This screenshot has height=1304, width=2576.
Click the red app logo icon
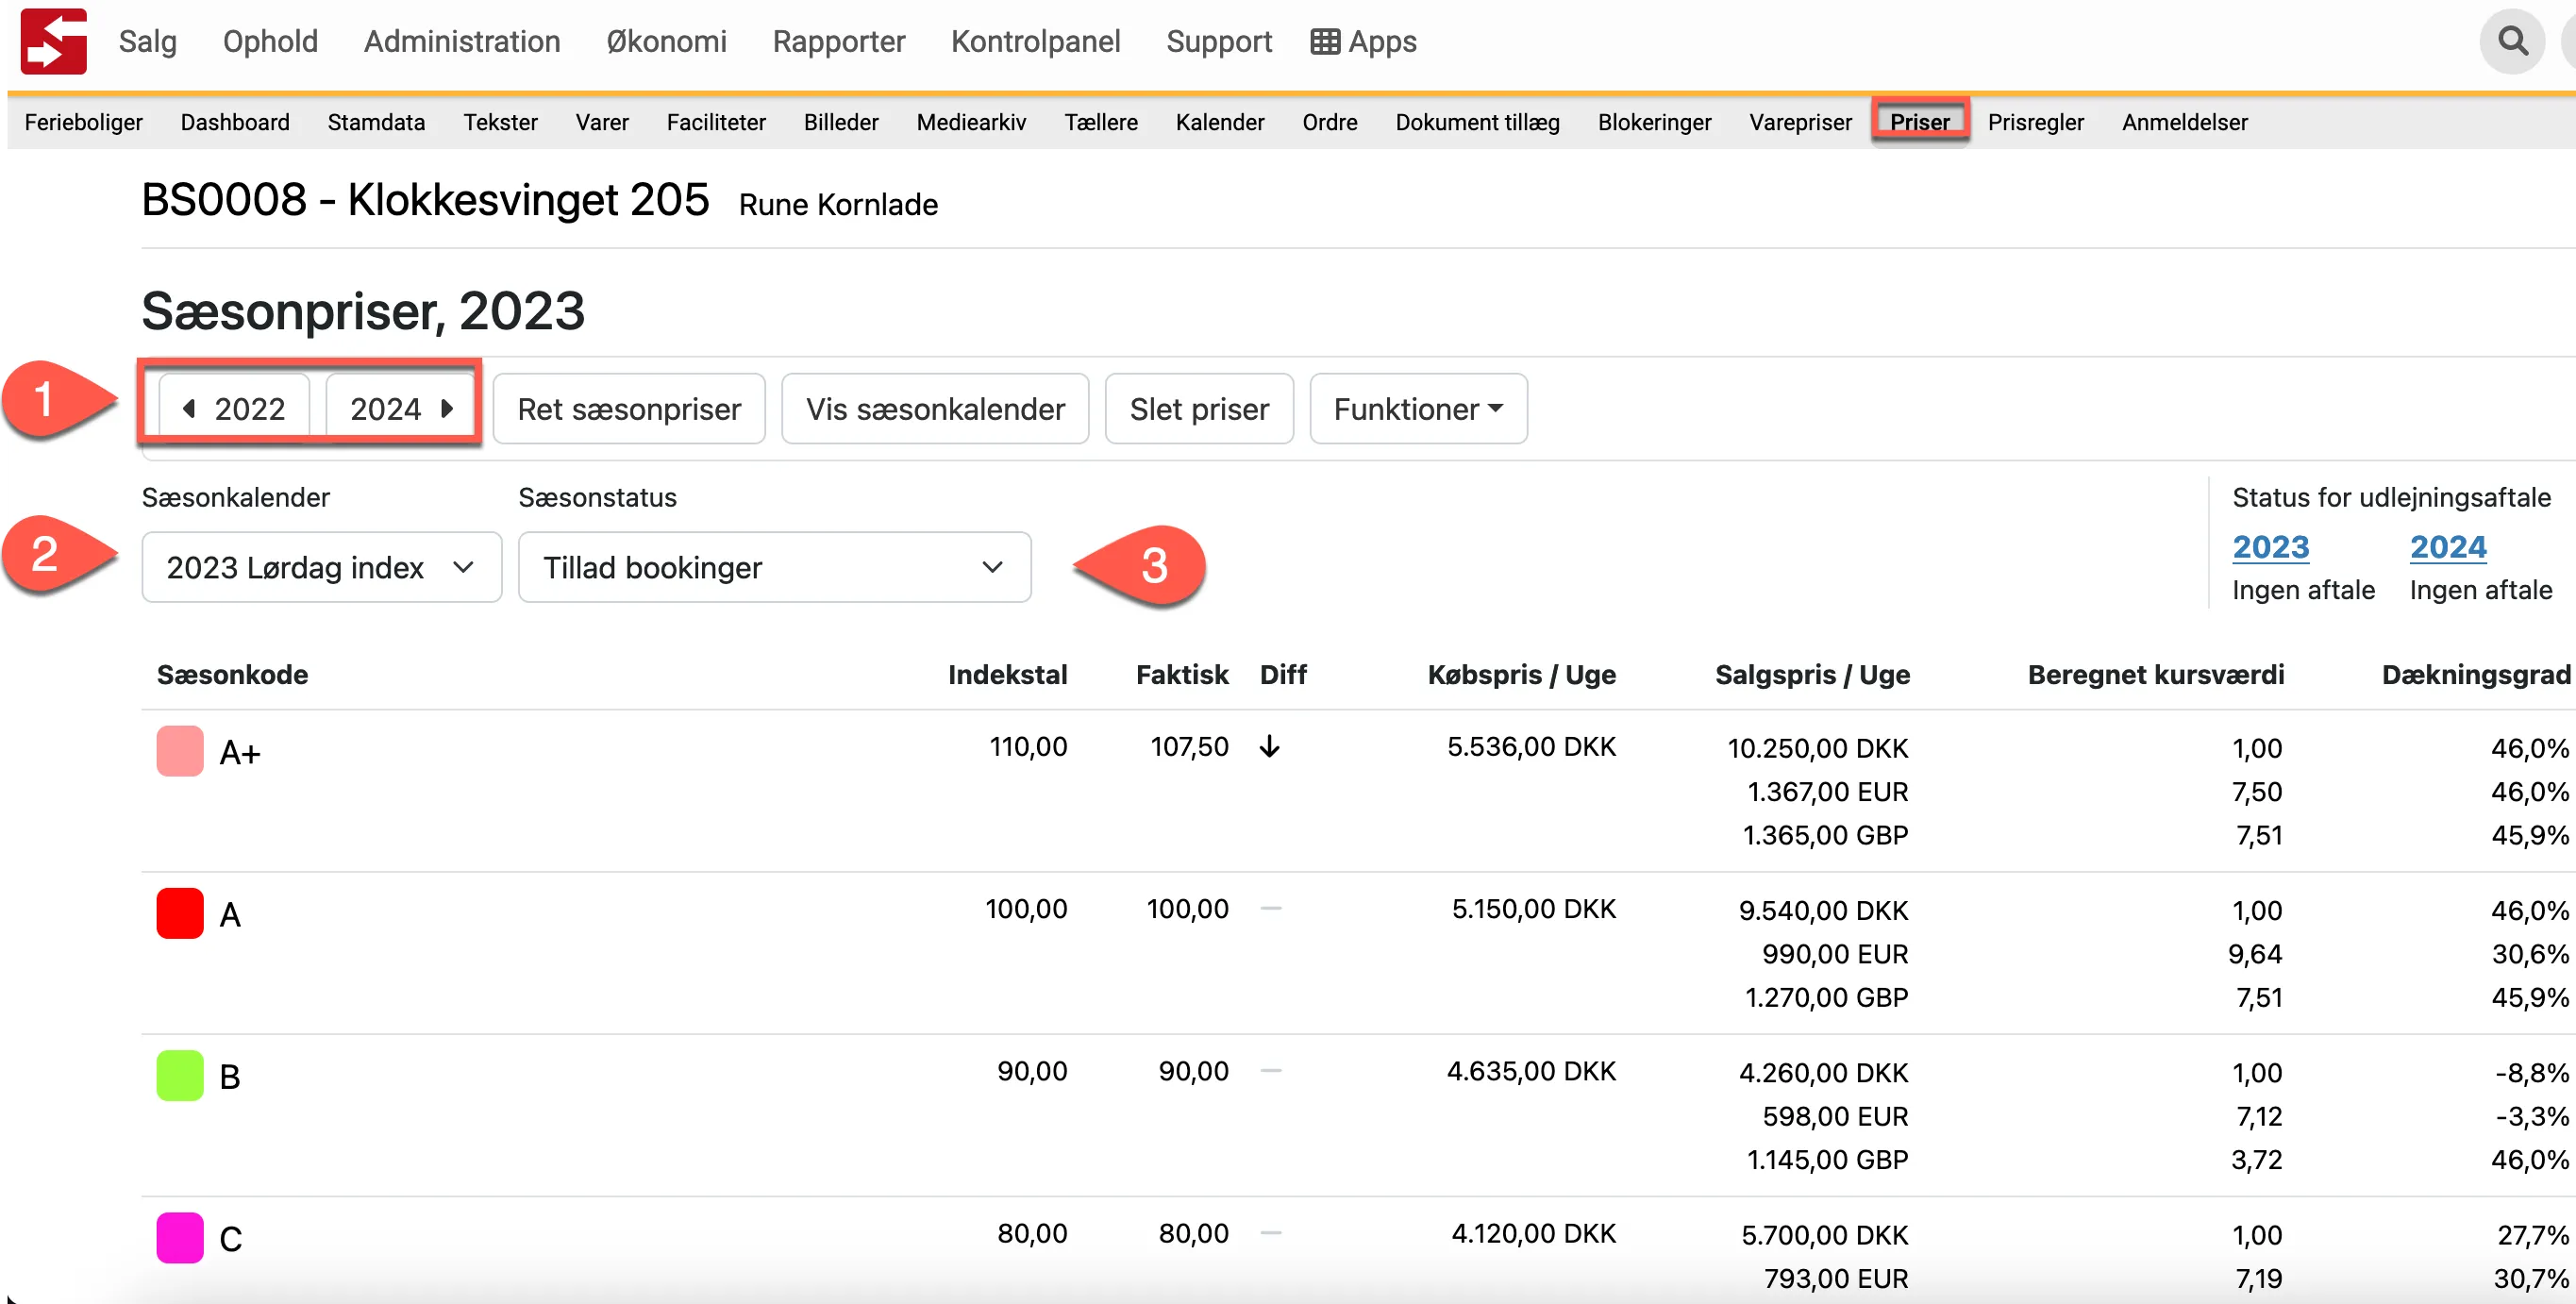tap(53, 41)
